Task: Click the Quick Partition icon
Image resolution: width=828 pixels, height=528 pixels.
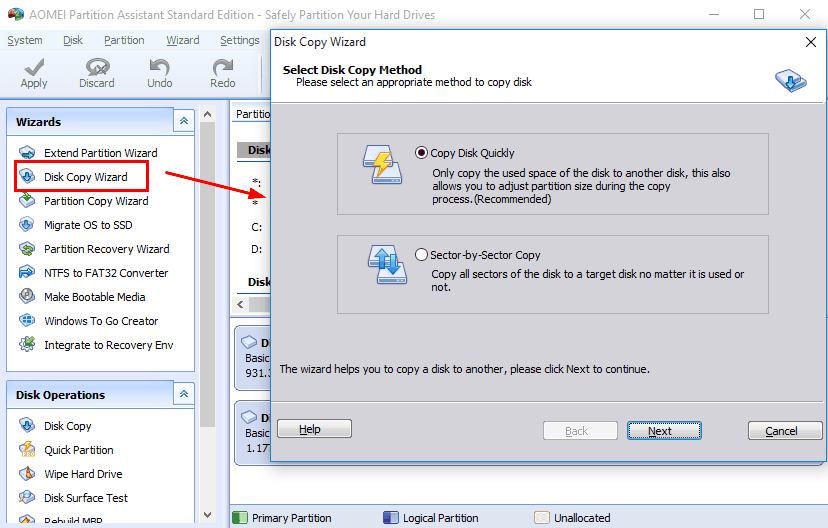Action: pyautogui.click(x=27, y=450)
